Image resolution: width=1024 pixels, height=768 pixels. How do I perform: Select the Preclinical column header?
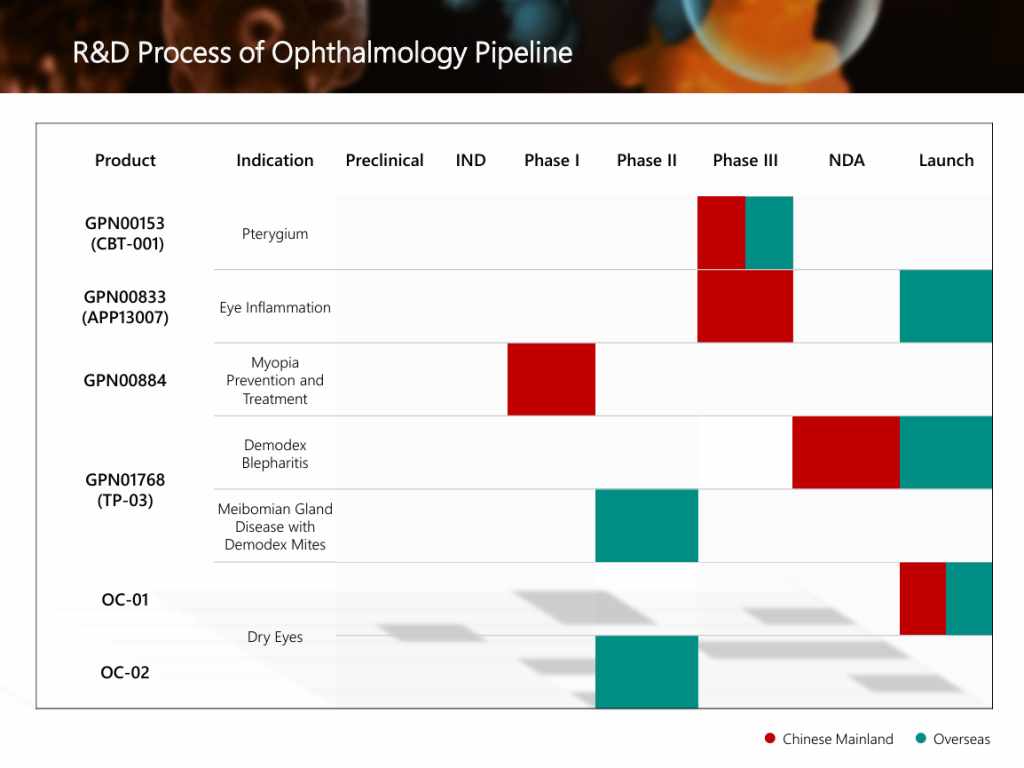click(x=384, y=160)
